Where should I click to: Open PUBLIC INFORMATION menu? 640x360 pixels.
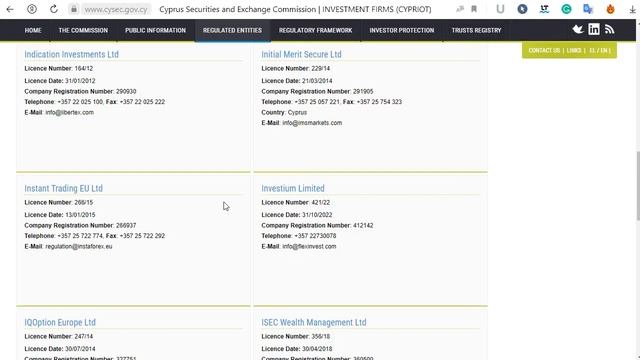click(156, 30)
